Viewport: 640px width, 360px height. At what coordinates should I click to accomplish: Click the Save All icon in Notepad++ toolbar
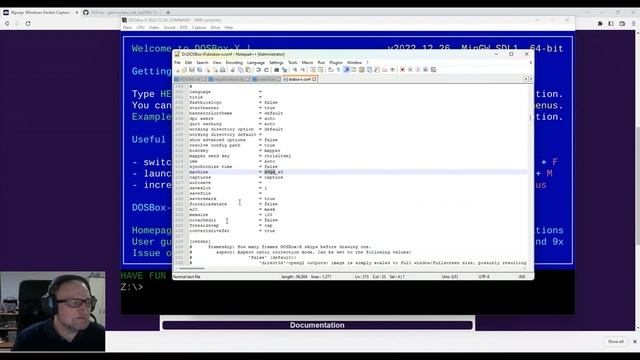199,70
